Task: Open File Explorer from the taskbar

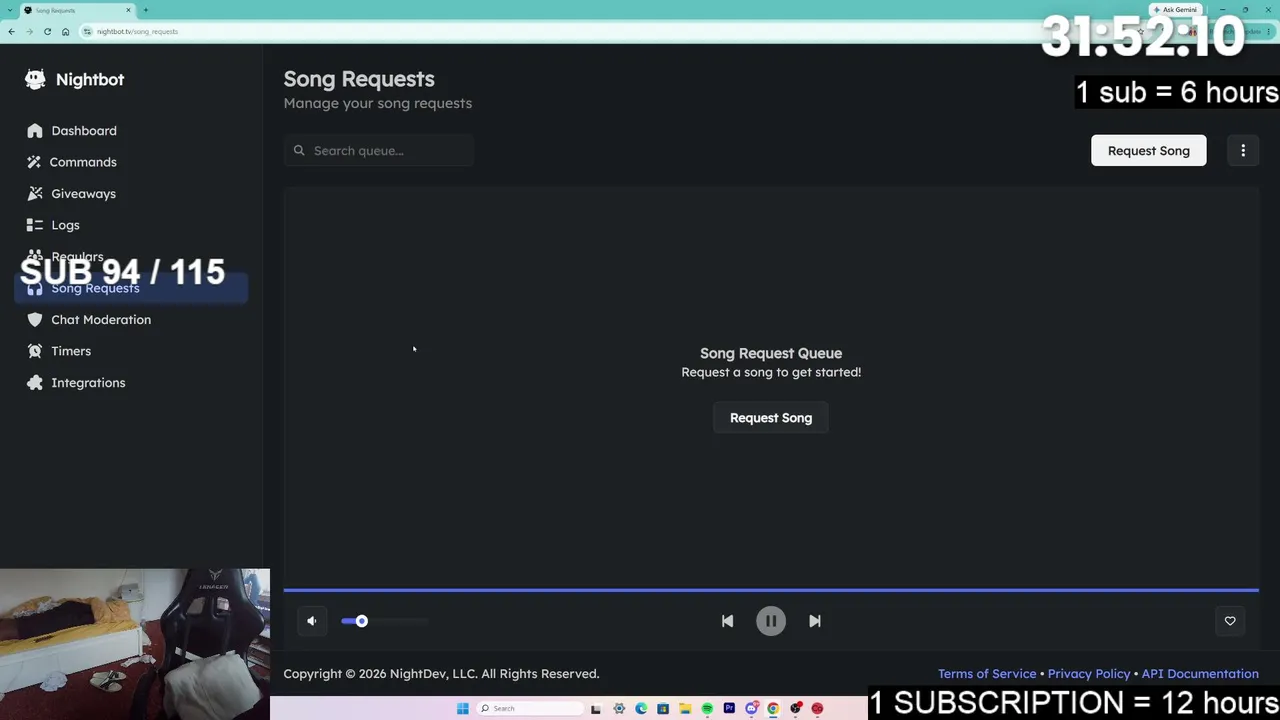Action: coord(685,709)
